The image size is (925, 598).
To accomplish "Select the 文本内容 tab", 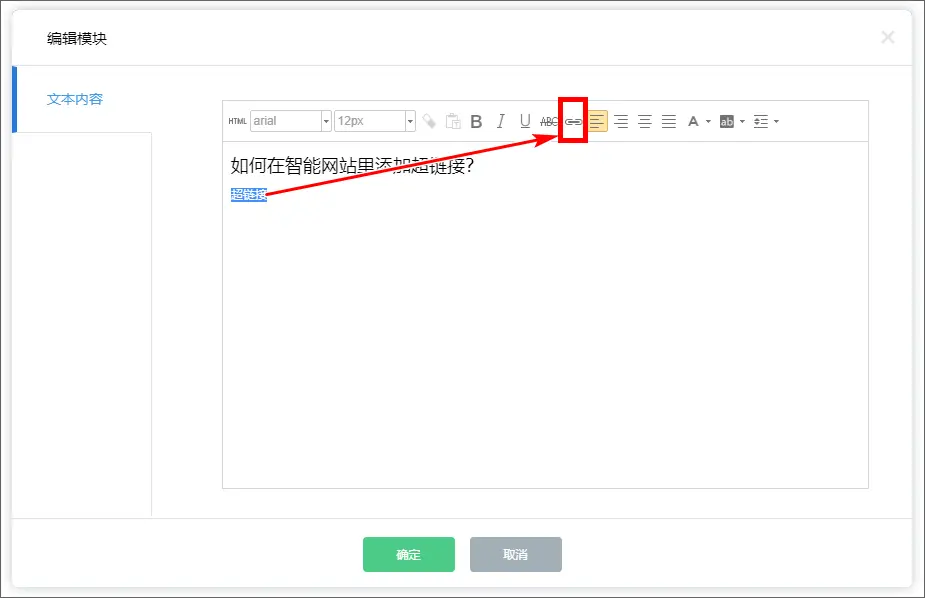I will click(75, 99).
